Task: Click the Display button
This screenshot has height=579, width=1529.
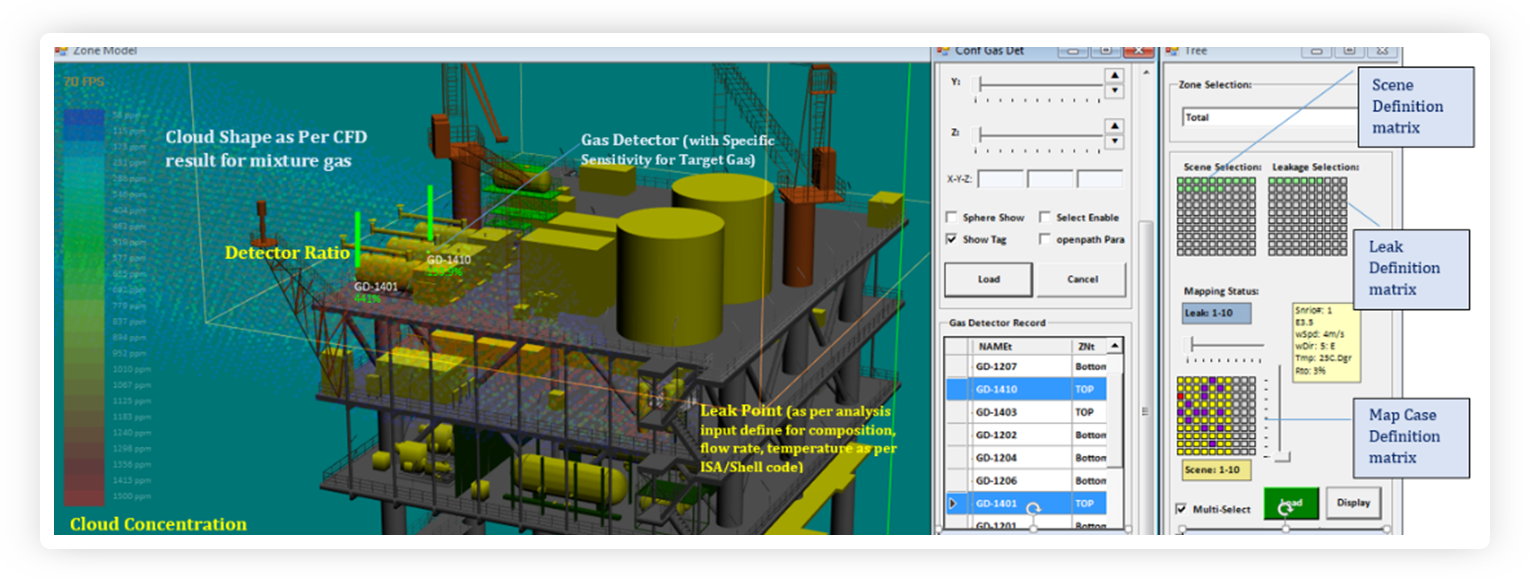Action: coord(1353,502)
